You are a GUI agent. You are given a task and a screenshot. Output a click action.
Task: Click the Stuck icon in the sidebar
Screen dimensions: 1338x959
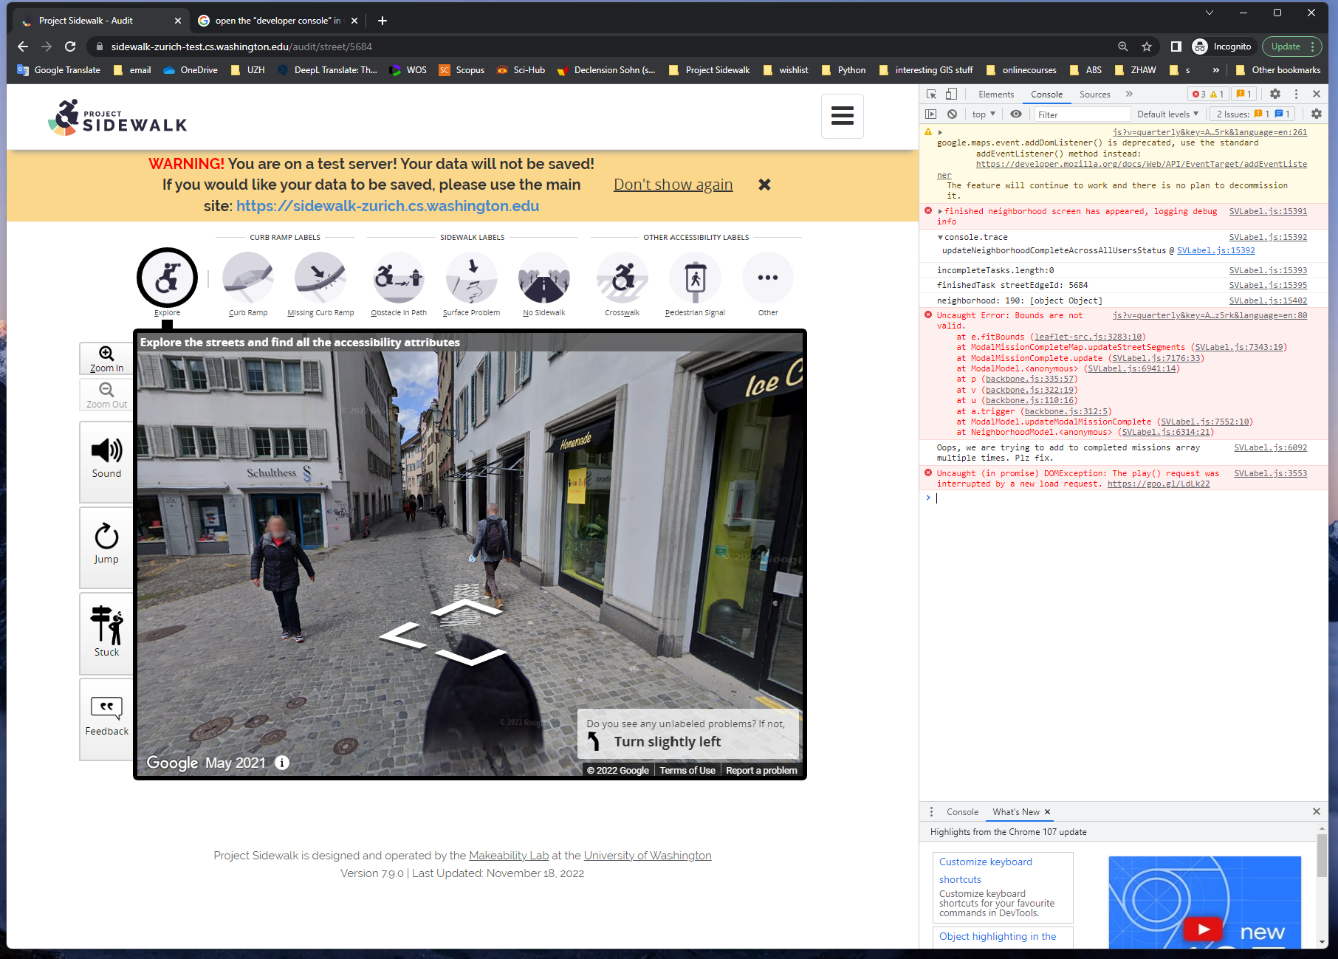point(106,632)
